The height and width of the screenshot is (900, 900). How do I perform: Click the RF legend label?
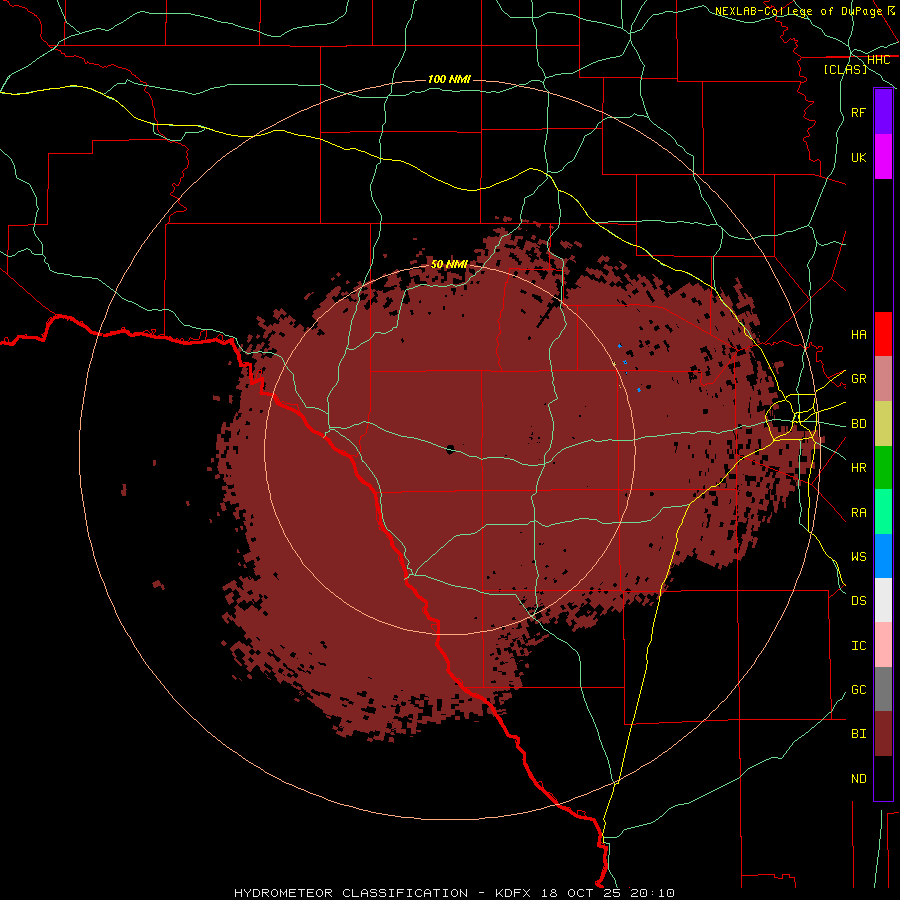pyautogui.click(x=858, y=112)
